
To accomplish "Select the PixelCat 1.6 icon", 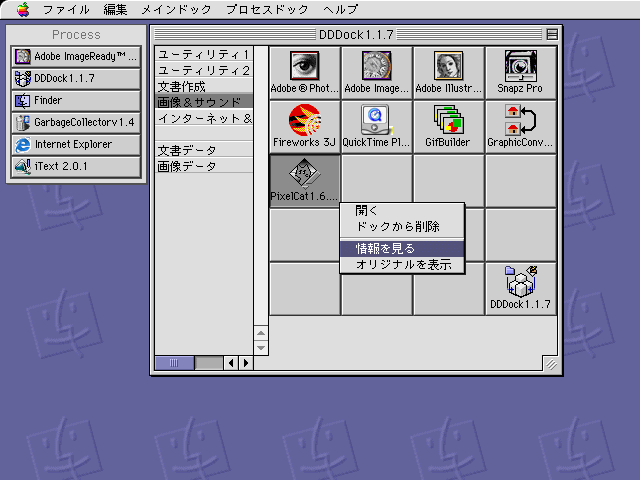I will [x=304, y=181].
